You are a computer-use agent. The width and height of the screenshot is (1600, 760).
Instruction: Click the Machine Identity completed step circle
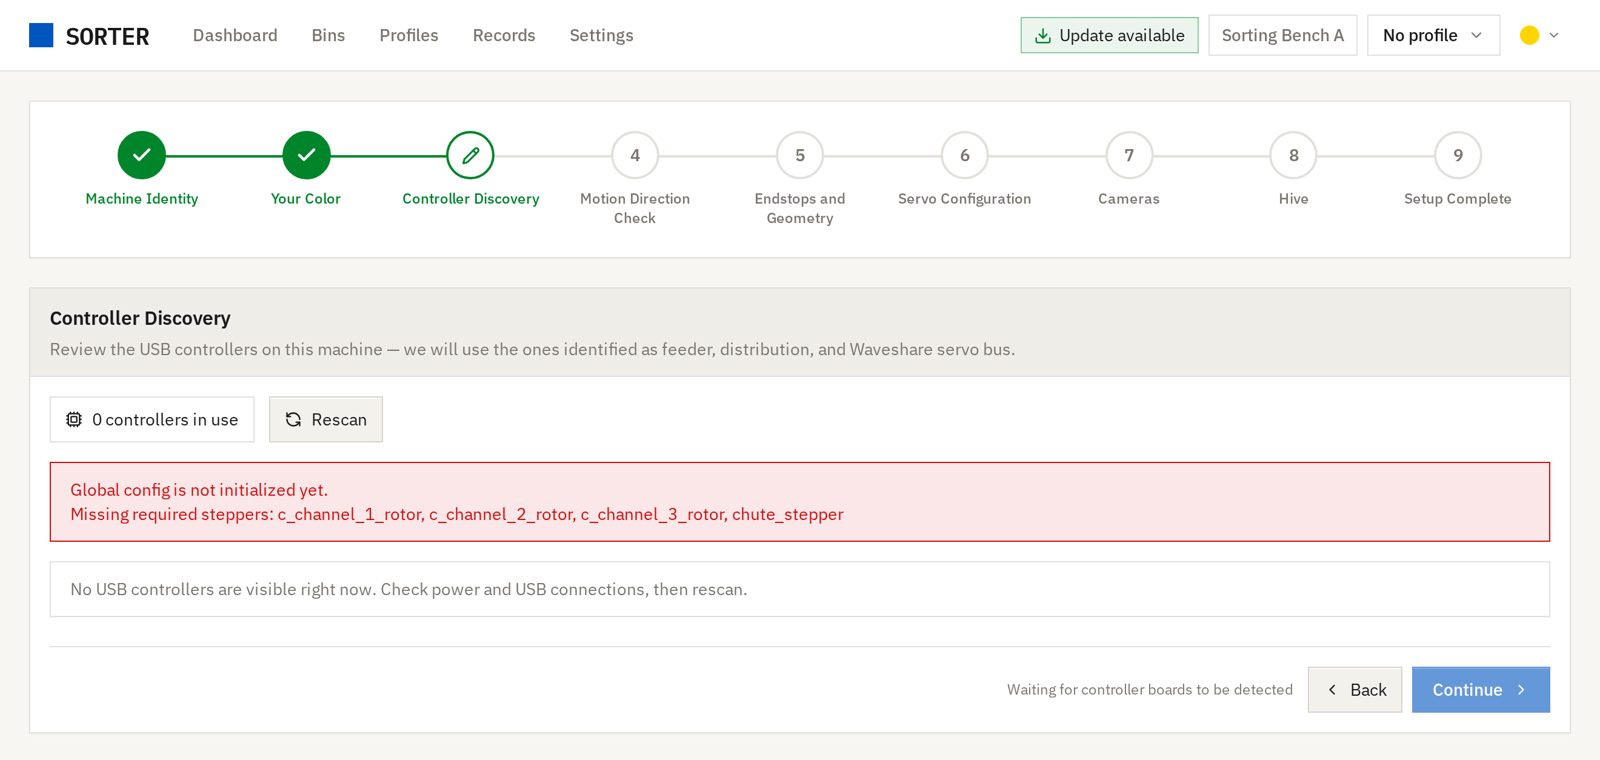point(142,155)
